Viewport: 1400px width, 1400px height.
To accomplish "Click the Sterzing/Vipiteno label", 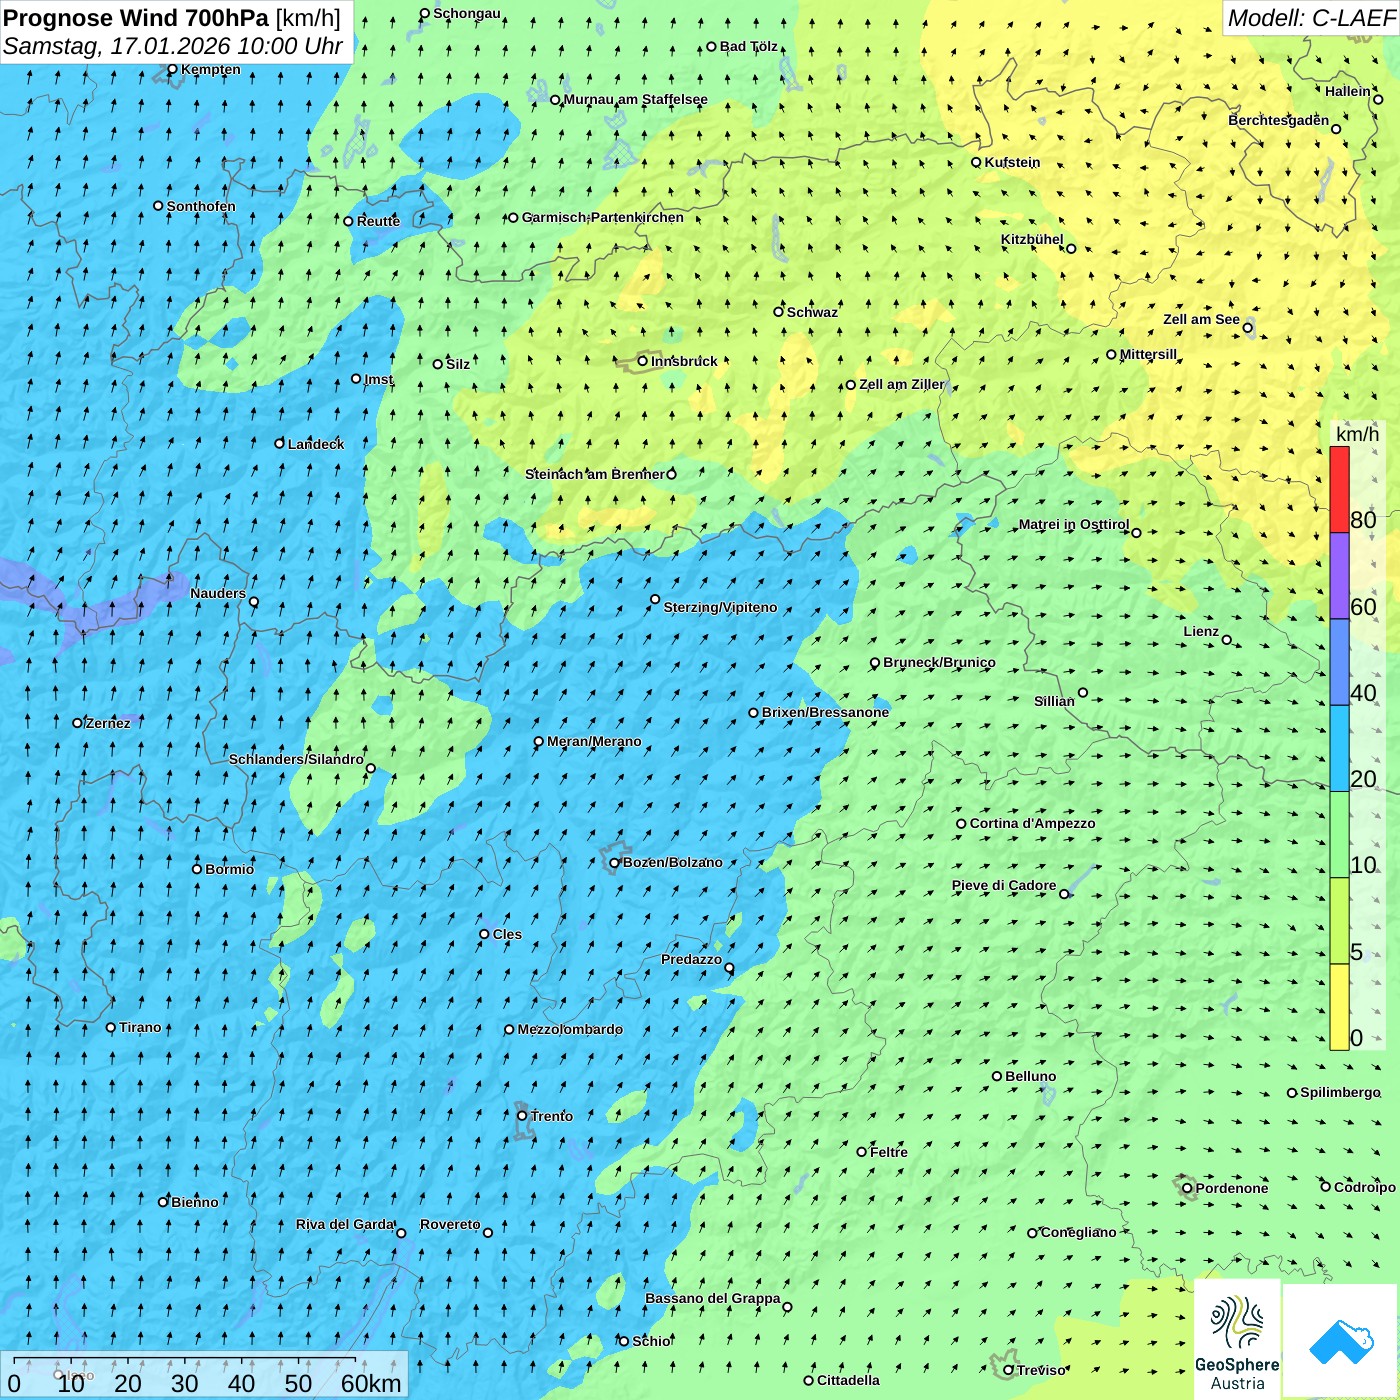I will point(720,607).
